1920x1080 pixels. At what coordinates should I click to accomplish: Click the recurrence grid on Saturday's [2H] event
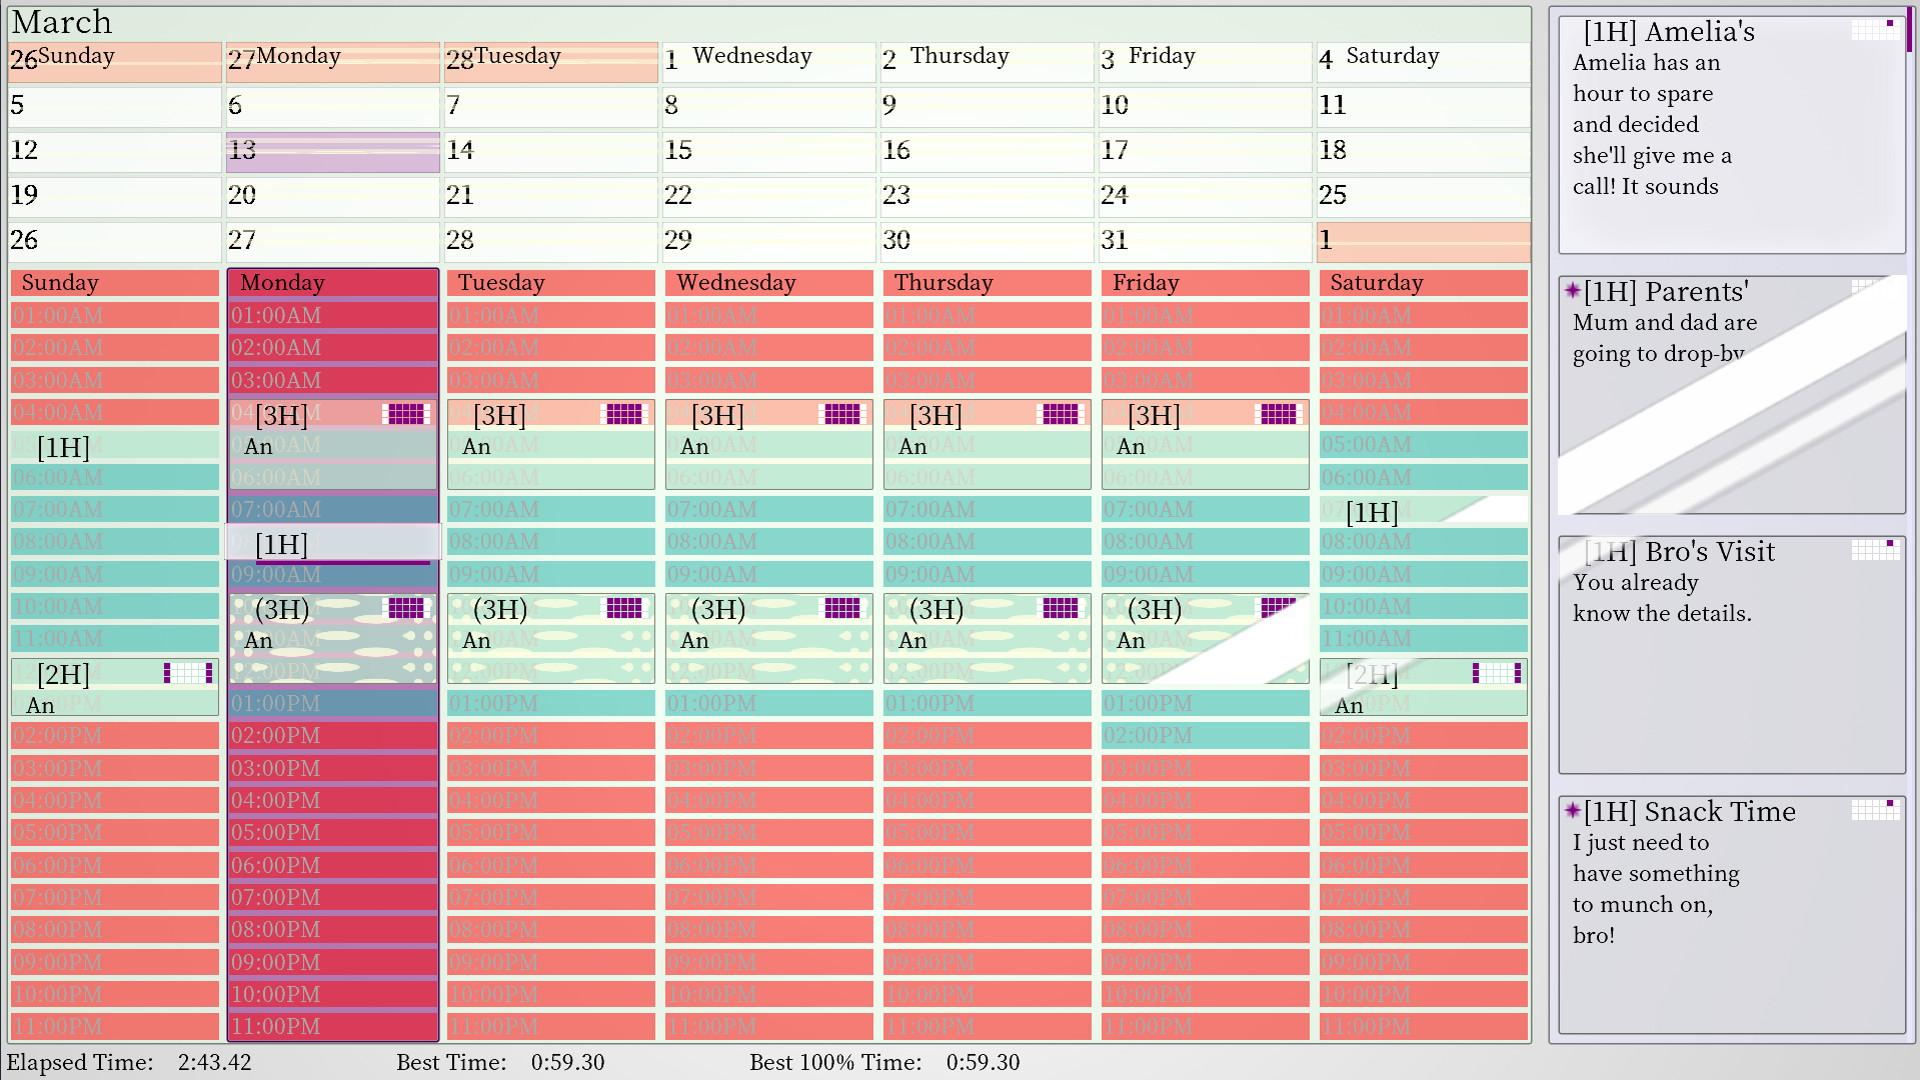(x=1496, y=673)
